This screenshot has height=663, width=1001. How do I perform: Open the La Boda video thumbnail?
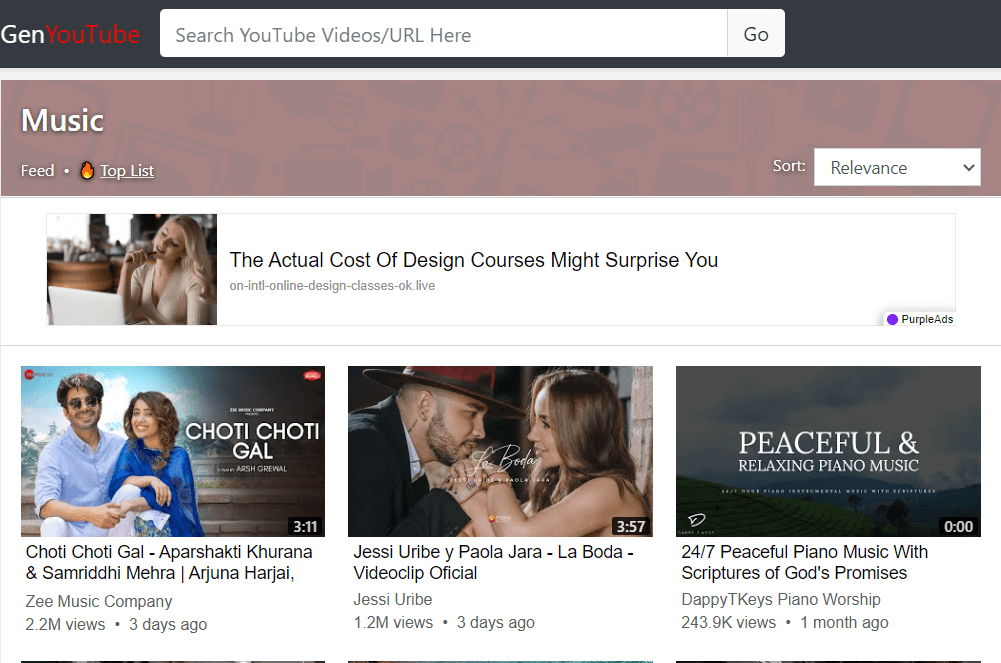point(500,451)
